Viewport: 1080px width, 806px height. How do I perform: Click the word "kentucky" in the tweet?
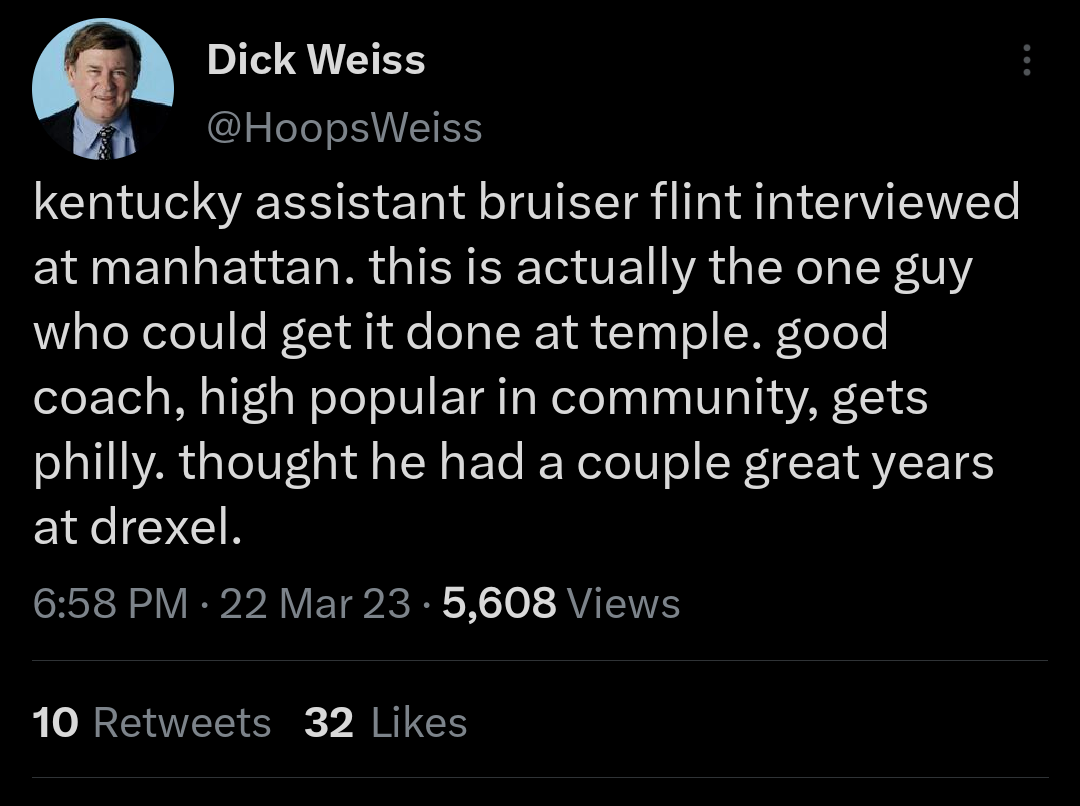tap(137, 204)
